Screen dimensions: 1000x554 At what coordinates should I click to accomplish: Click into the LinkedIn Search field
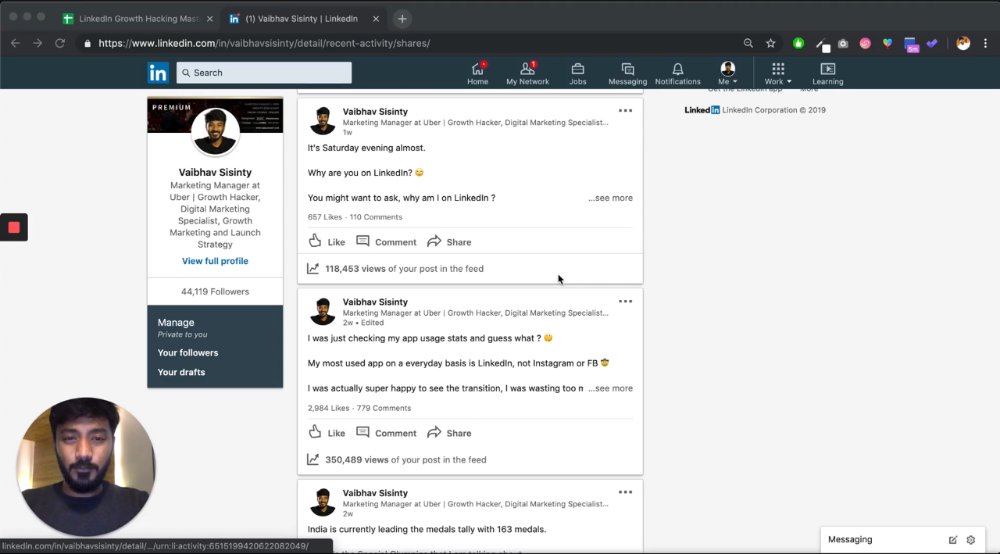(264, 73)
